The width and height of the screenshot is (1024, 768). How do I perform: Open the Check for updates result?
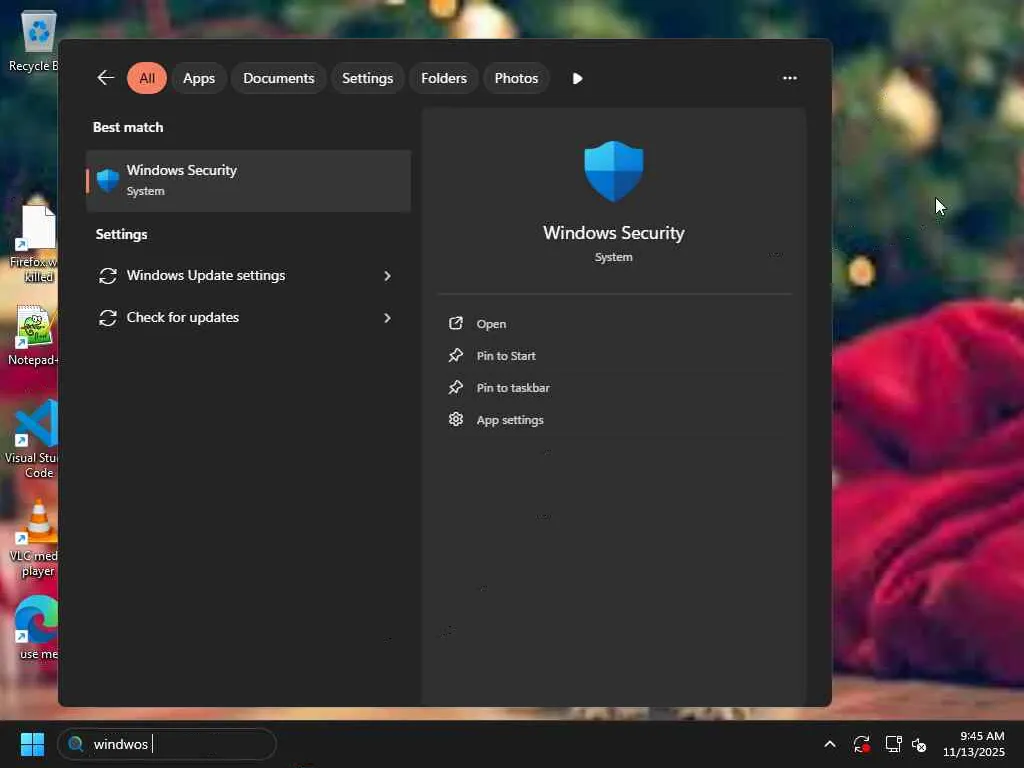(x=248, y=317)
